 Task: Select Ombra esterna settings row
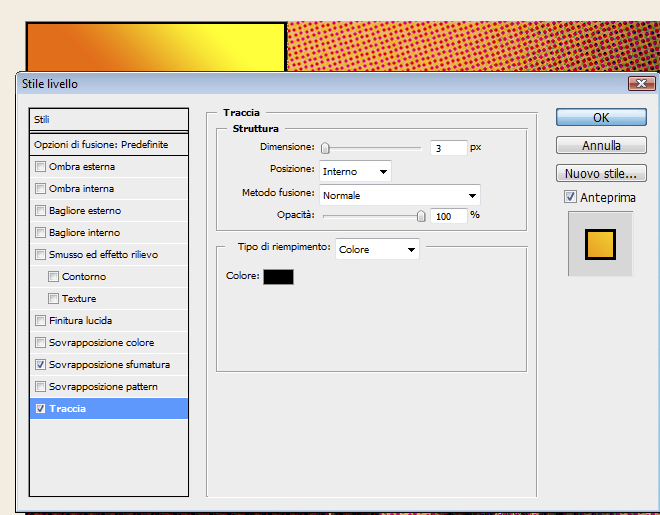tap(109, 167)
